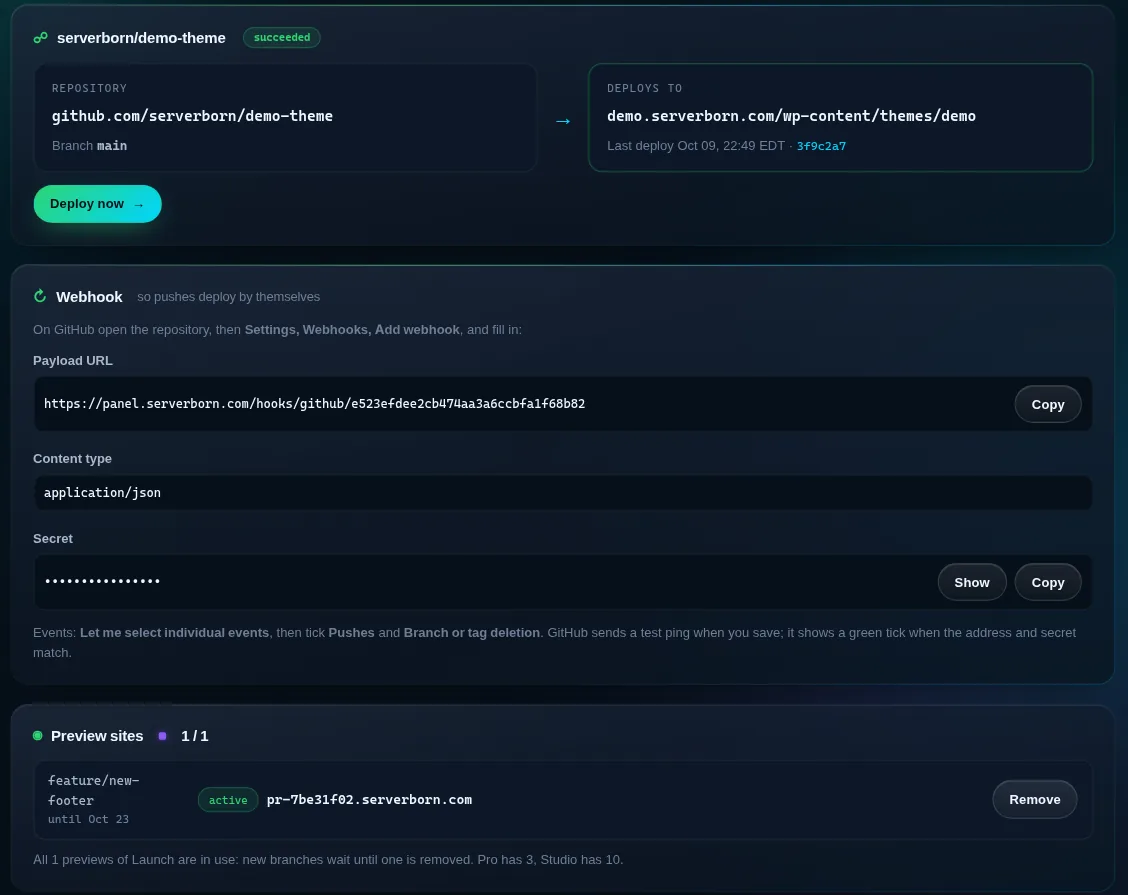Click the until Oct 23 expiry text
The height and width of the screenshot is (895, 1128).
(88, 819)
